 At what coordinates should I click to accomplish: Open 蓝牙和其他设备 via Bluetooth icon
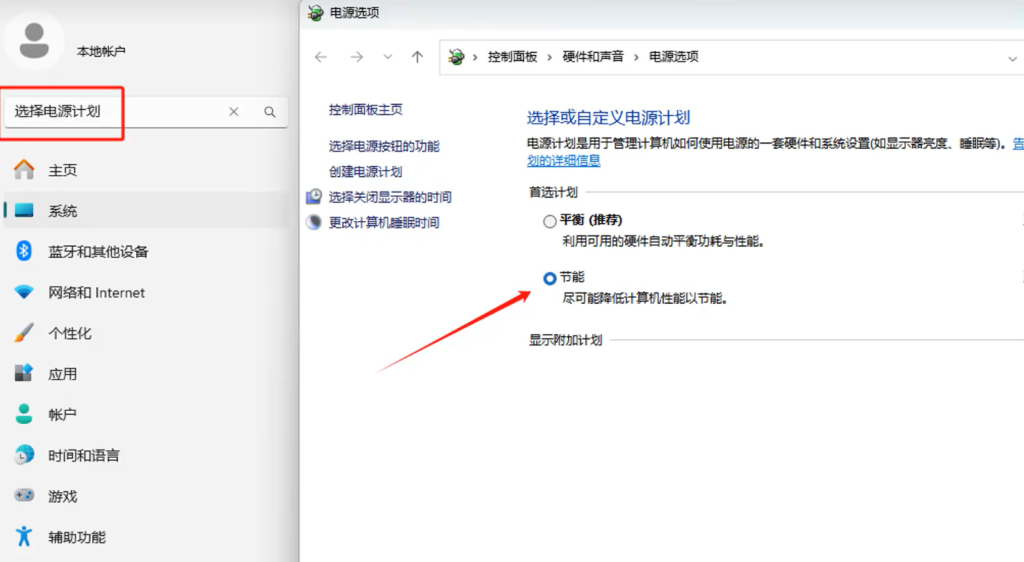coord(24,251)
